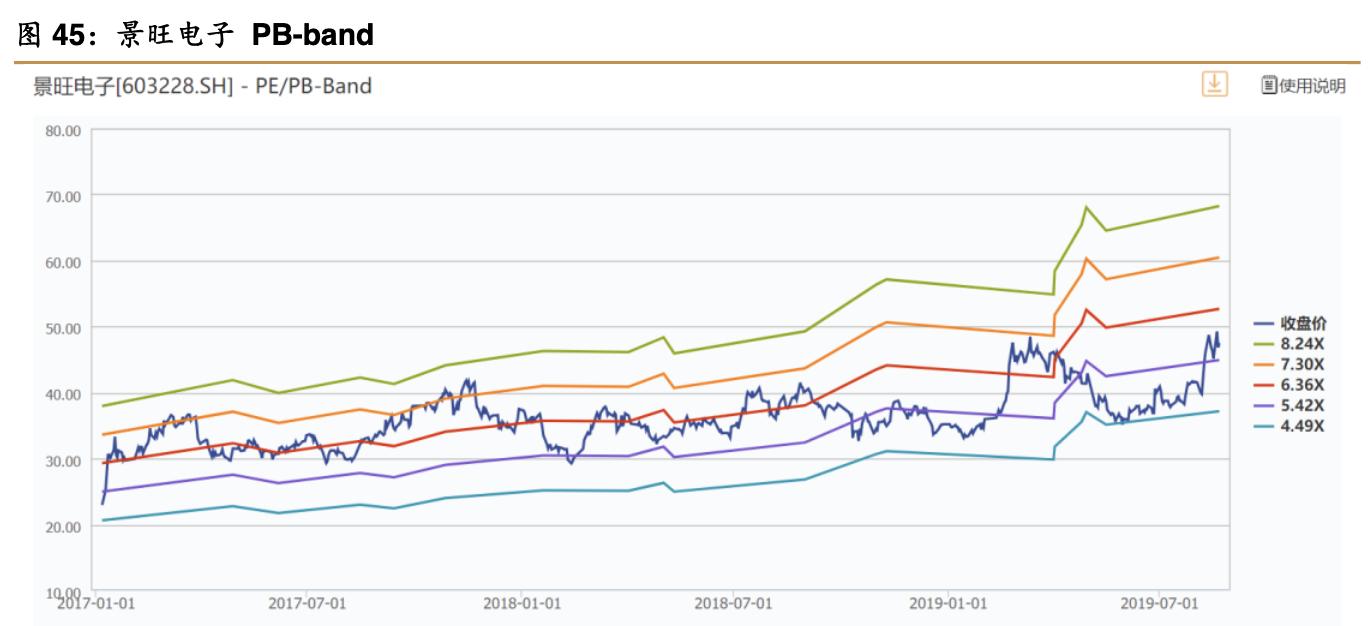Click the 20.00 y-axis label
Viewport: 1372px width, 626px height.
pos(62,526)
